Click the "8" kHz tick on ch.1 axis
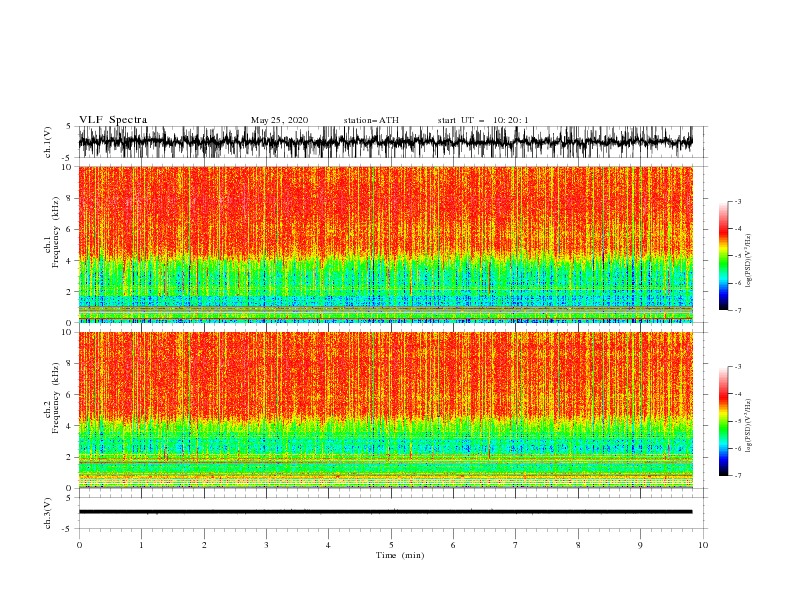 coord(69,198)
